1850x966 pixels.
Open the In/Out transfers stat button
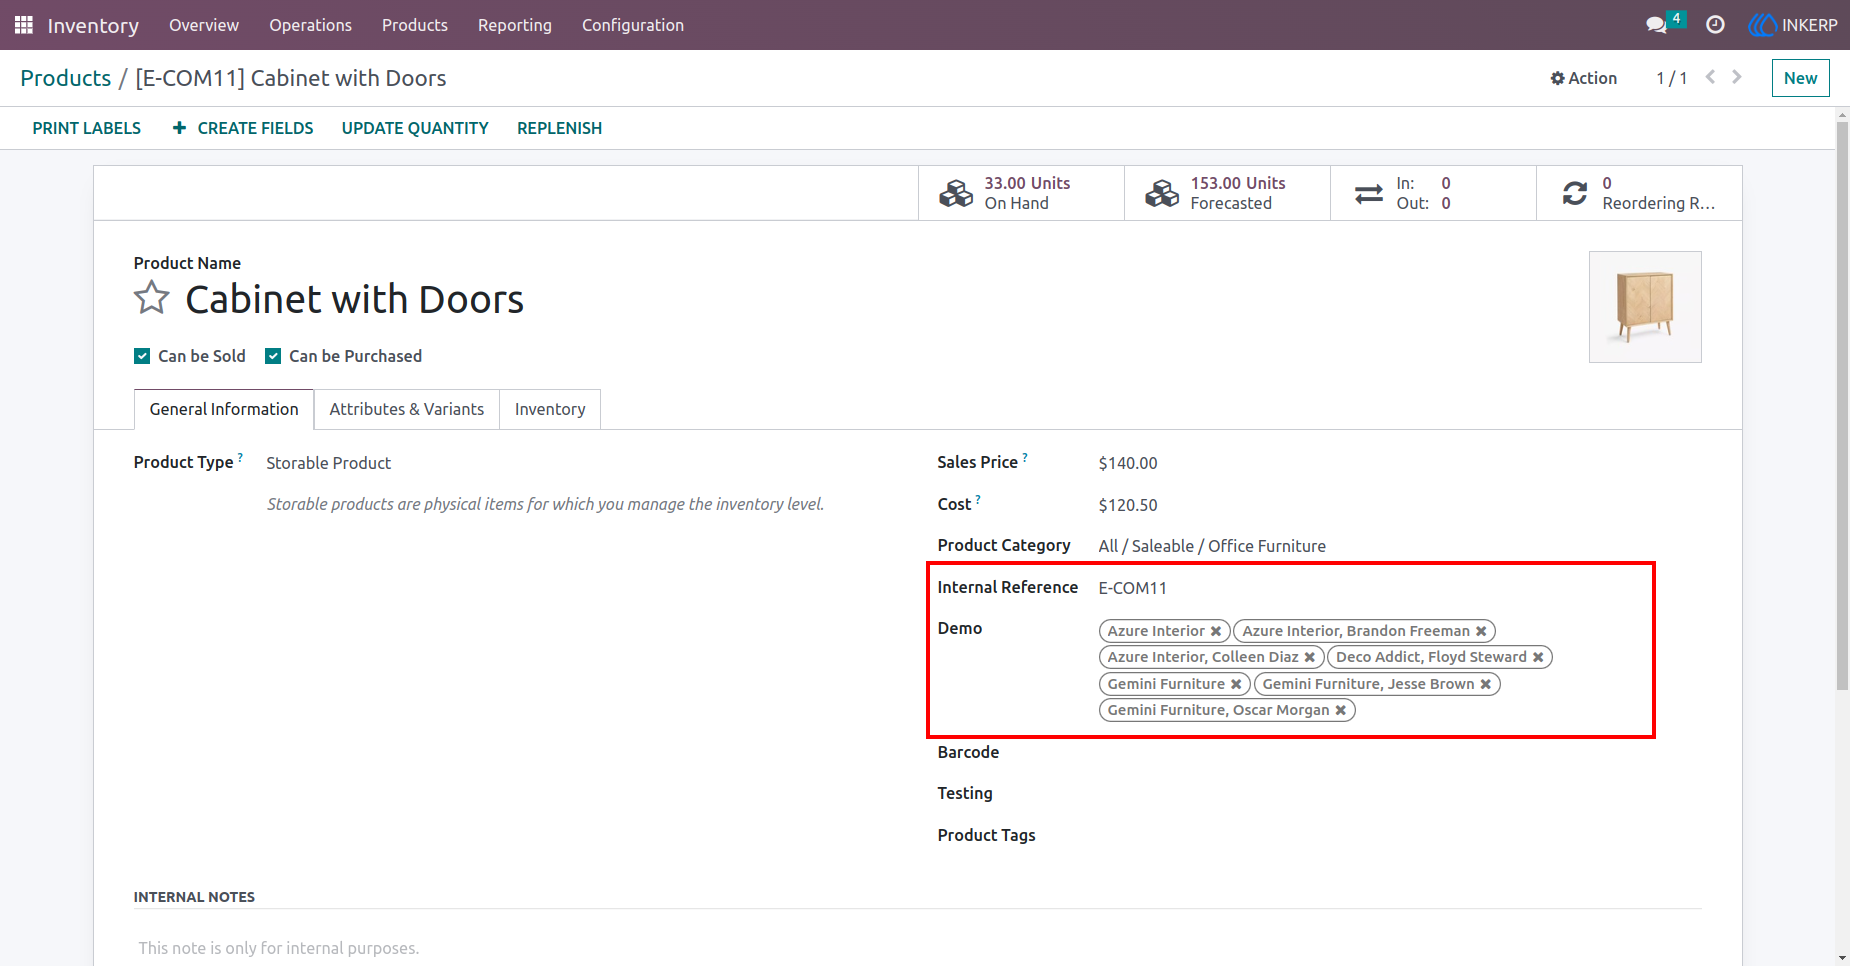pyautogui.click(x=1433, y=193)
